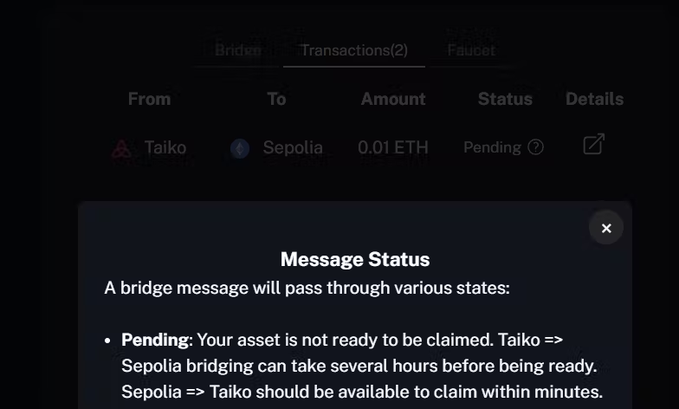Click the 0.01 ETH amount
The width and height of the screenshot is (679, 409).
click(x=393, y=147)
